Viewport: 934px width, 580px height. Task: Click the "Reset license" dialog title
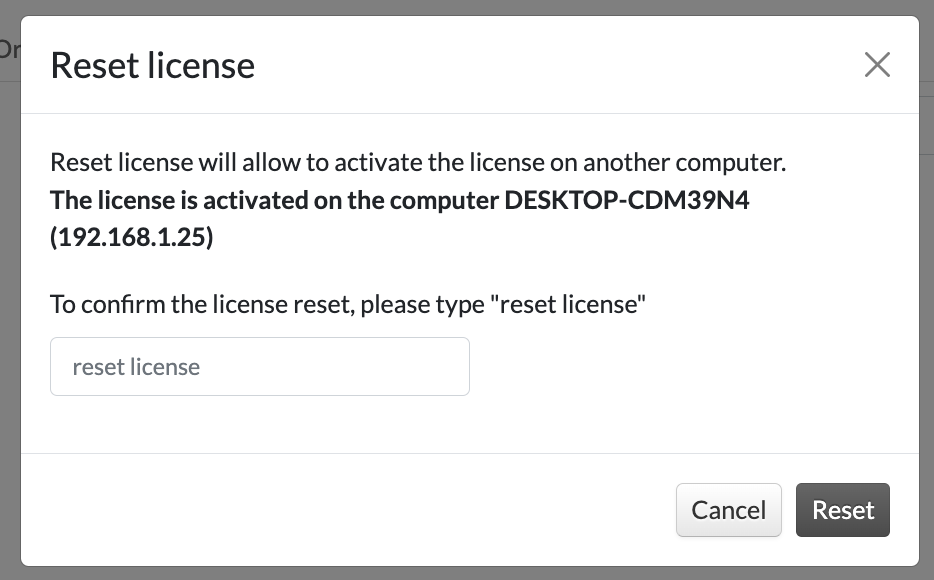click(x=153, y=66)
